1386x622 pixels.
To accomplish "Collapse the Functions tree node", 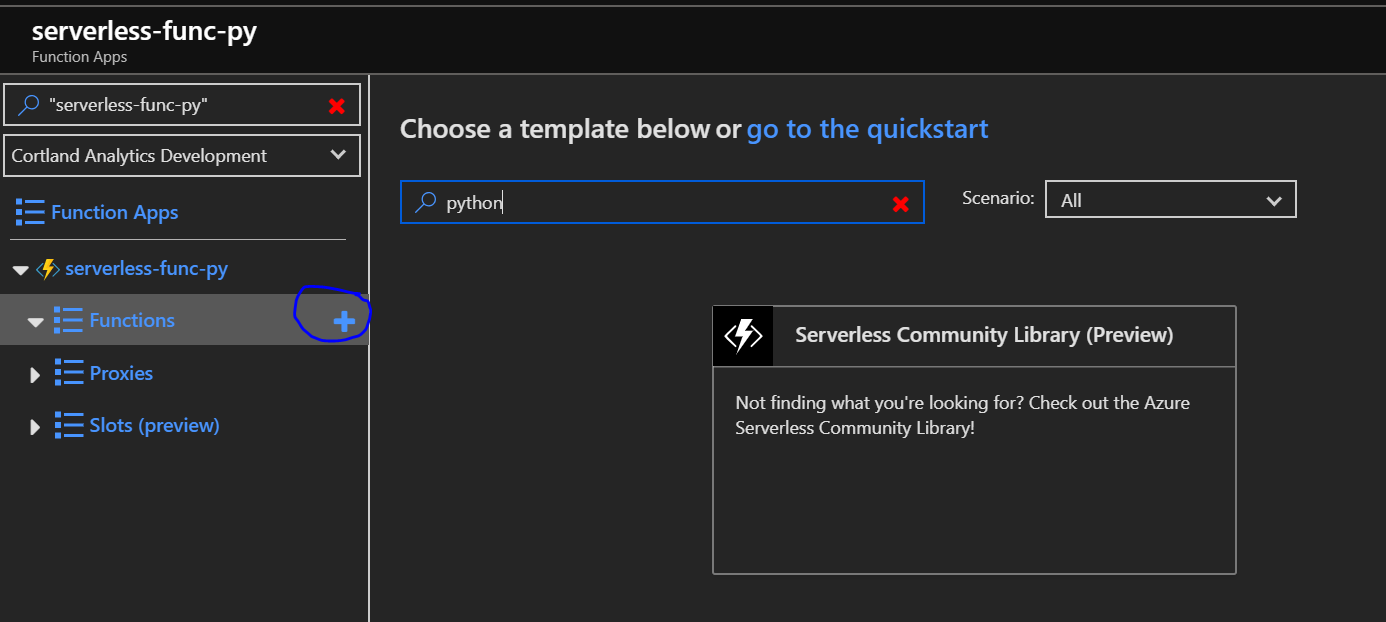I will pyautogui.click(x=35, y=320).
